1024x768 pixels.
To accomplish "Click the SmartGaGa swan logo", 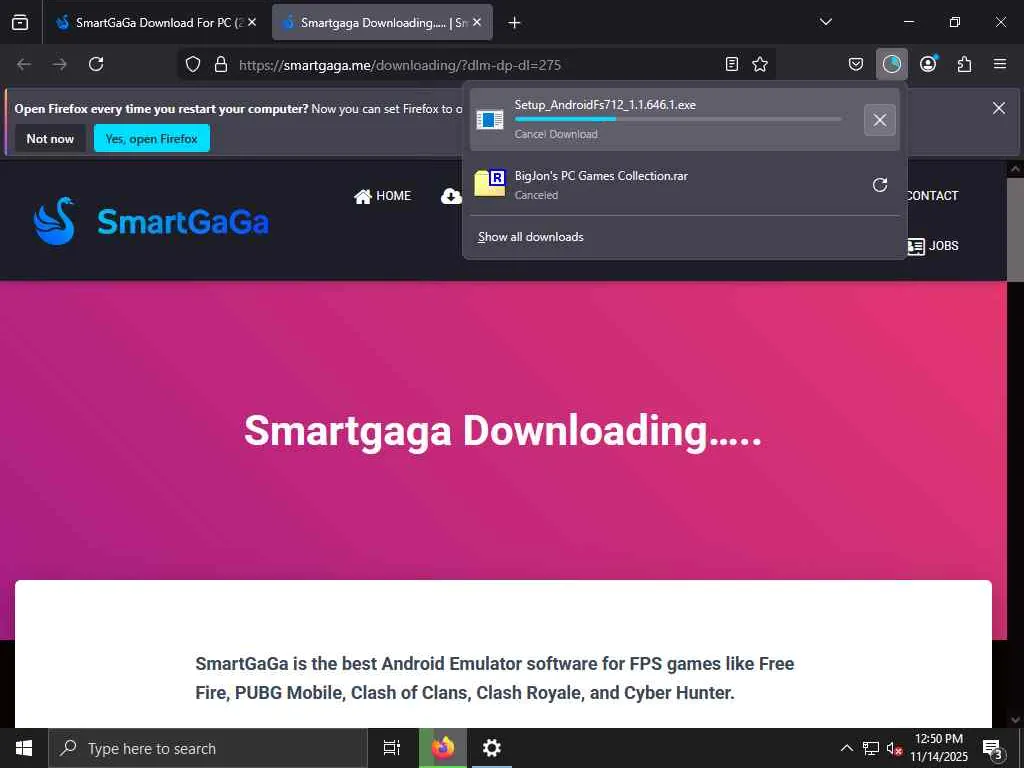I will pos(54,221).
